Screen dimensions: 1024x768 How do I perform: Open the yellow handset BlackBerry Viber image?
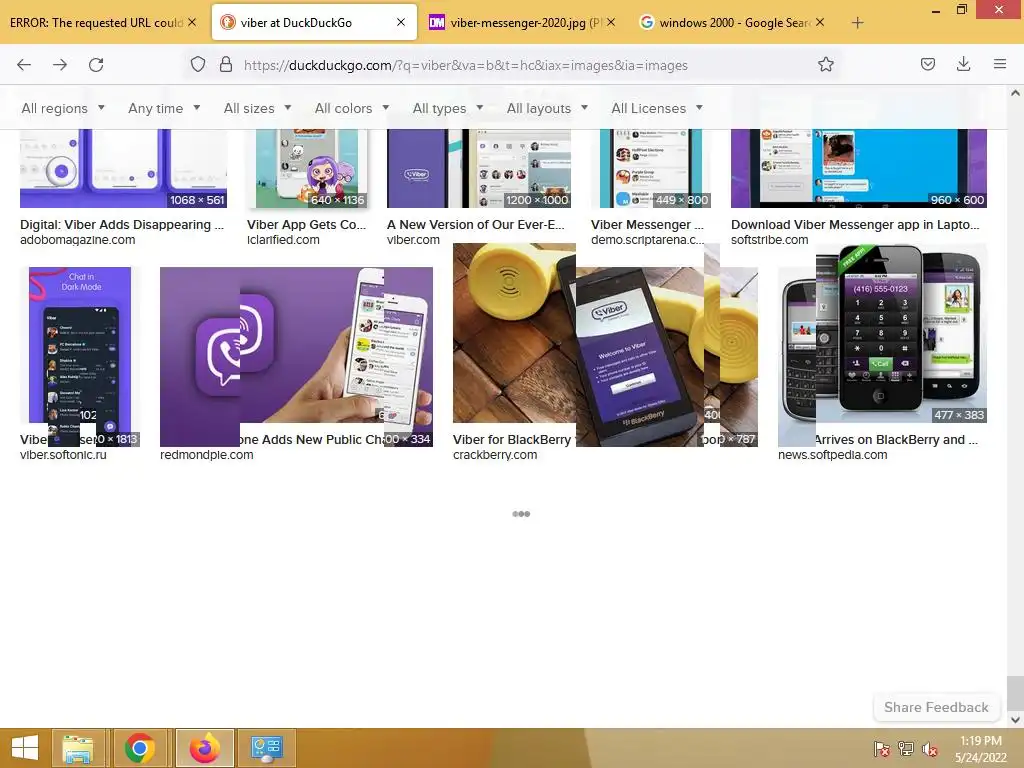click(x=605, y=345)
